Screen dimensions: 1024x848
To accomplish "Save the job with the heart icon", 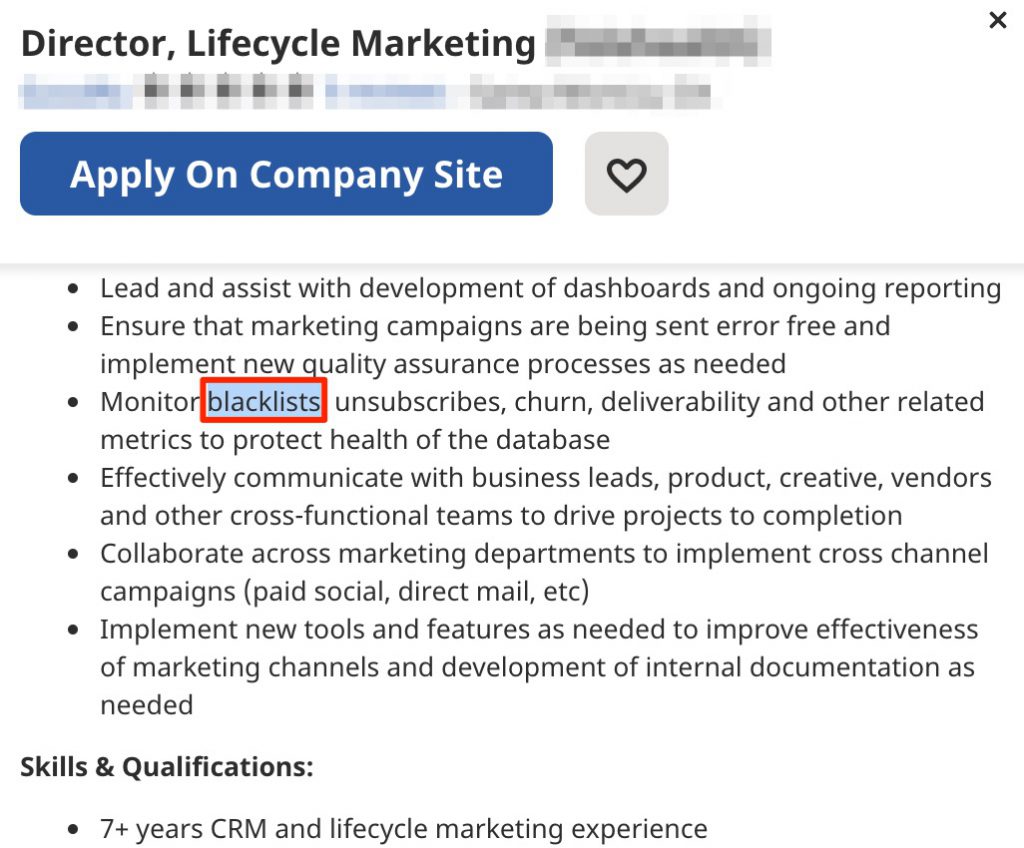I will pyautogui.click(x=626, y=174).
